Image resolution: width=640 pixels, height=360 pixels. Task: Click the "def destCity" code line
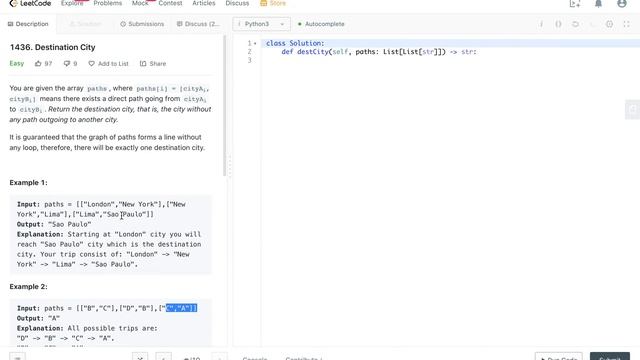[x=379, y=52]
